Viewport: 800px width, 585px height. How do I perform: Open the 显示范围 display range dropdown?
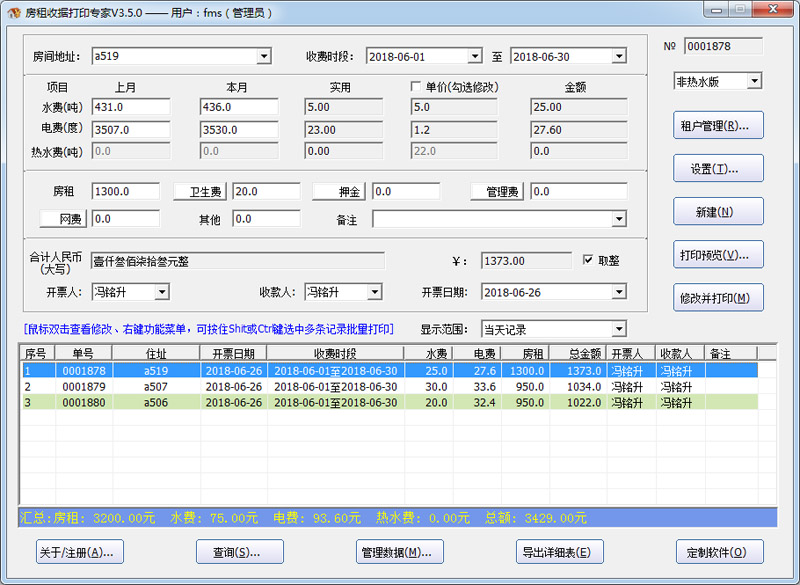click(619, 329)
